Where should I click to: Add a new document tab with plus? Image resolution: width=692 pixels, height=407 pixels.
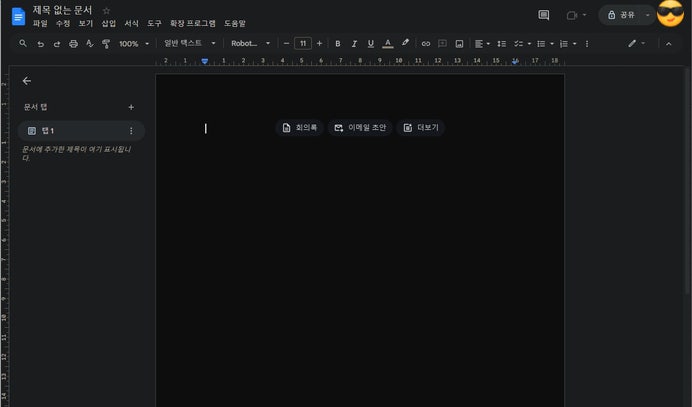[131, 107]
